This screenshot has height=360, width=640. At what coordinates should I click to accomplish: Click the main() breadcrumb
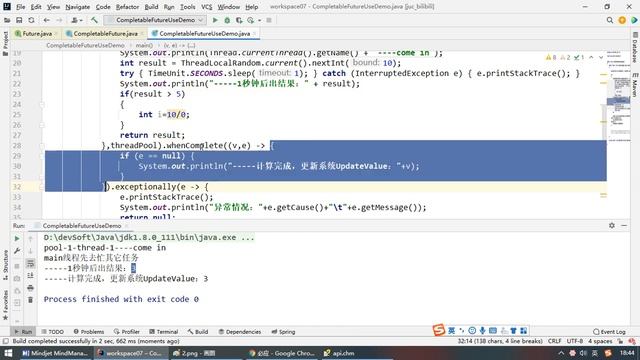point(144,45)
